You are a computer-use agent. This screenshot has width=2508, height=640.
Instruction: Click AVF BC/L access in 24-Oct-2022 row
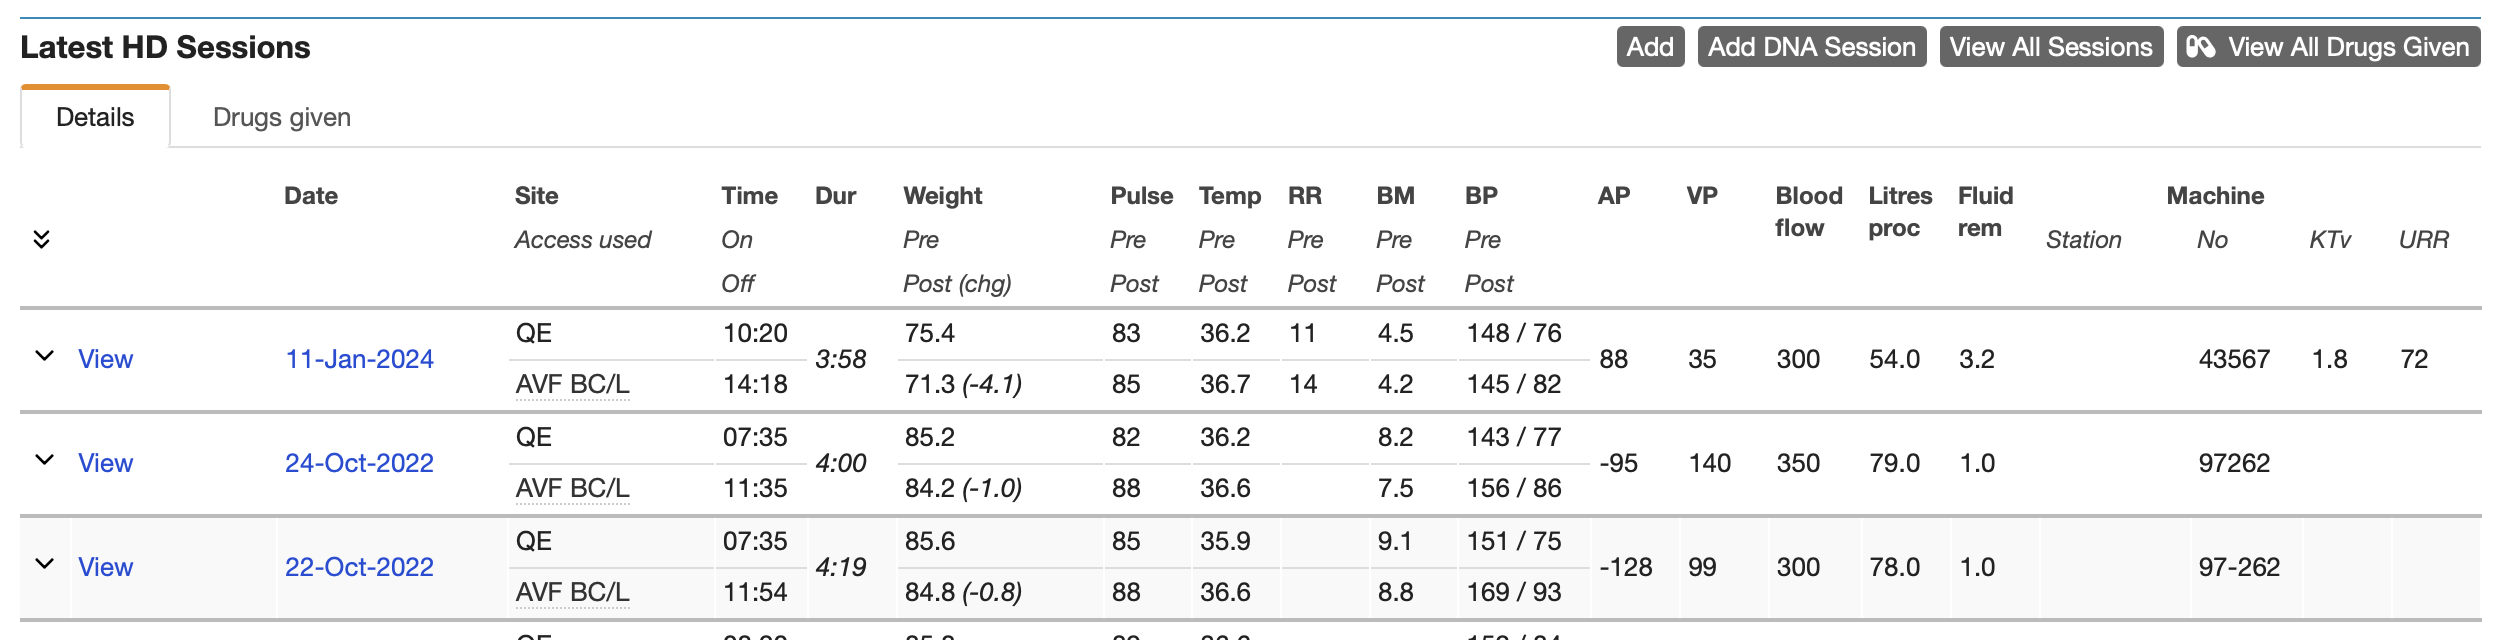[572, 488]
